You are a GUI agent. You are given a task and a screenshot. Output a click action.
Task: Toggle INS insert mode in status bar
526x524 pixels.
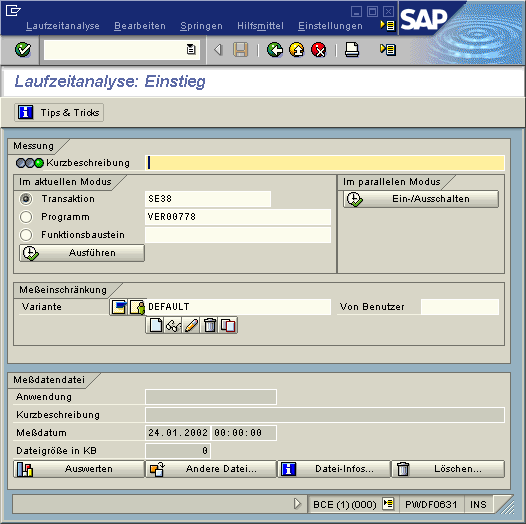(x=478, y=505)
